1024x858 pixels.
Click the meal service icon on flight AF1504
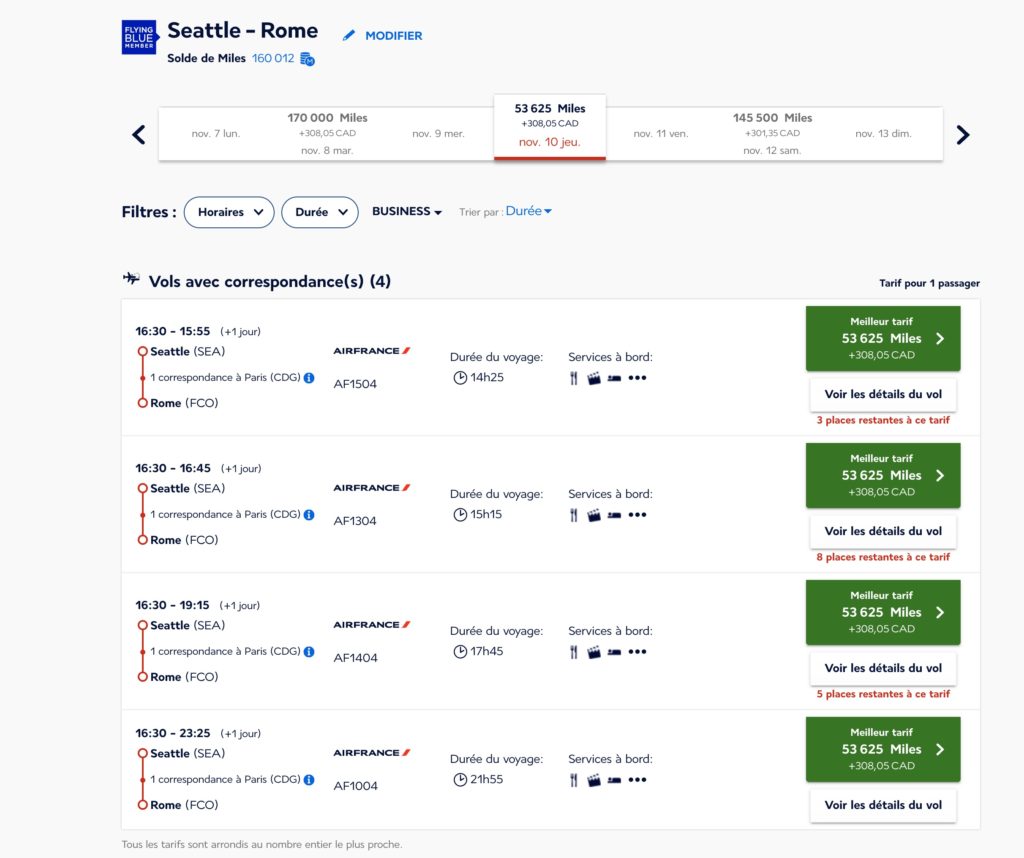[573, 378]
